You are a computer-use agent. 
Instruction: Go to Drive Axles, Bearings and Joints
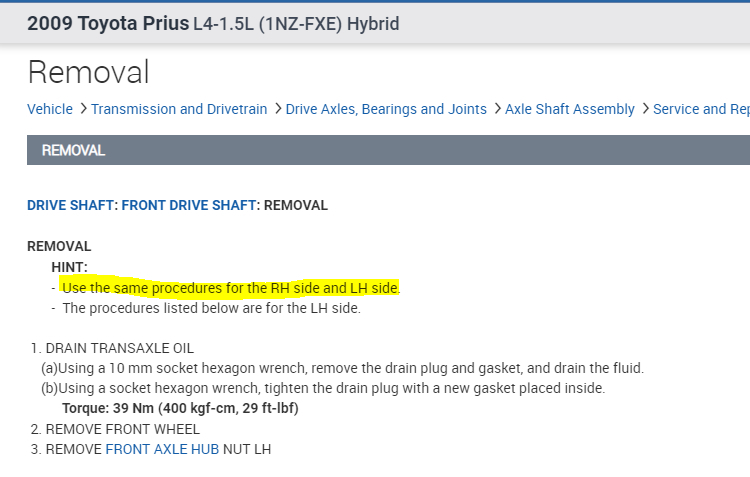pos(386,109)
